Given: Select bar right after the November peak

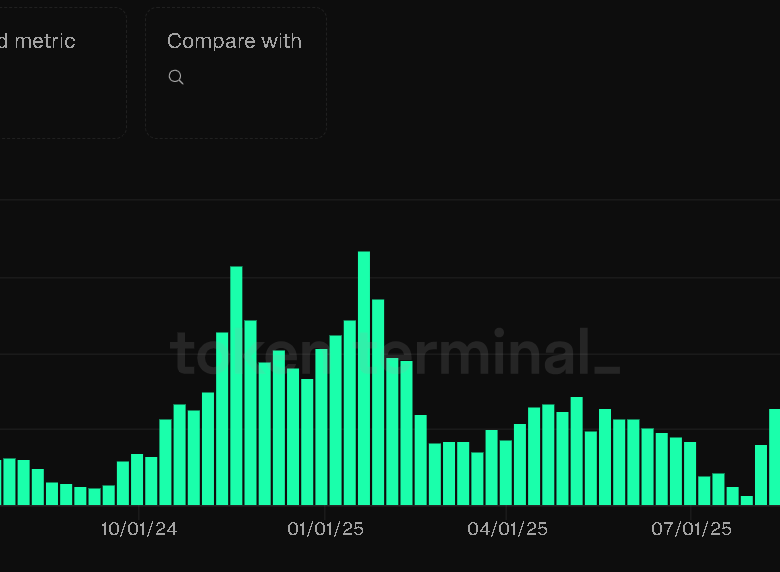Looking at the screenshot, I should [250, 412].
